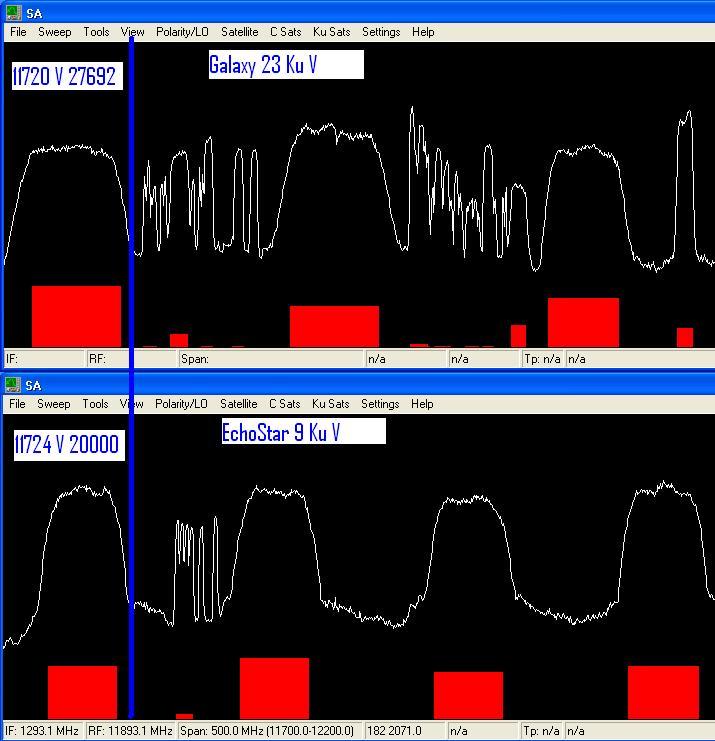The height and width of the screenshot is (741, 715).
Task: Click Tp: n/a field in top window
Action: point(542,359)
